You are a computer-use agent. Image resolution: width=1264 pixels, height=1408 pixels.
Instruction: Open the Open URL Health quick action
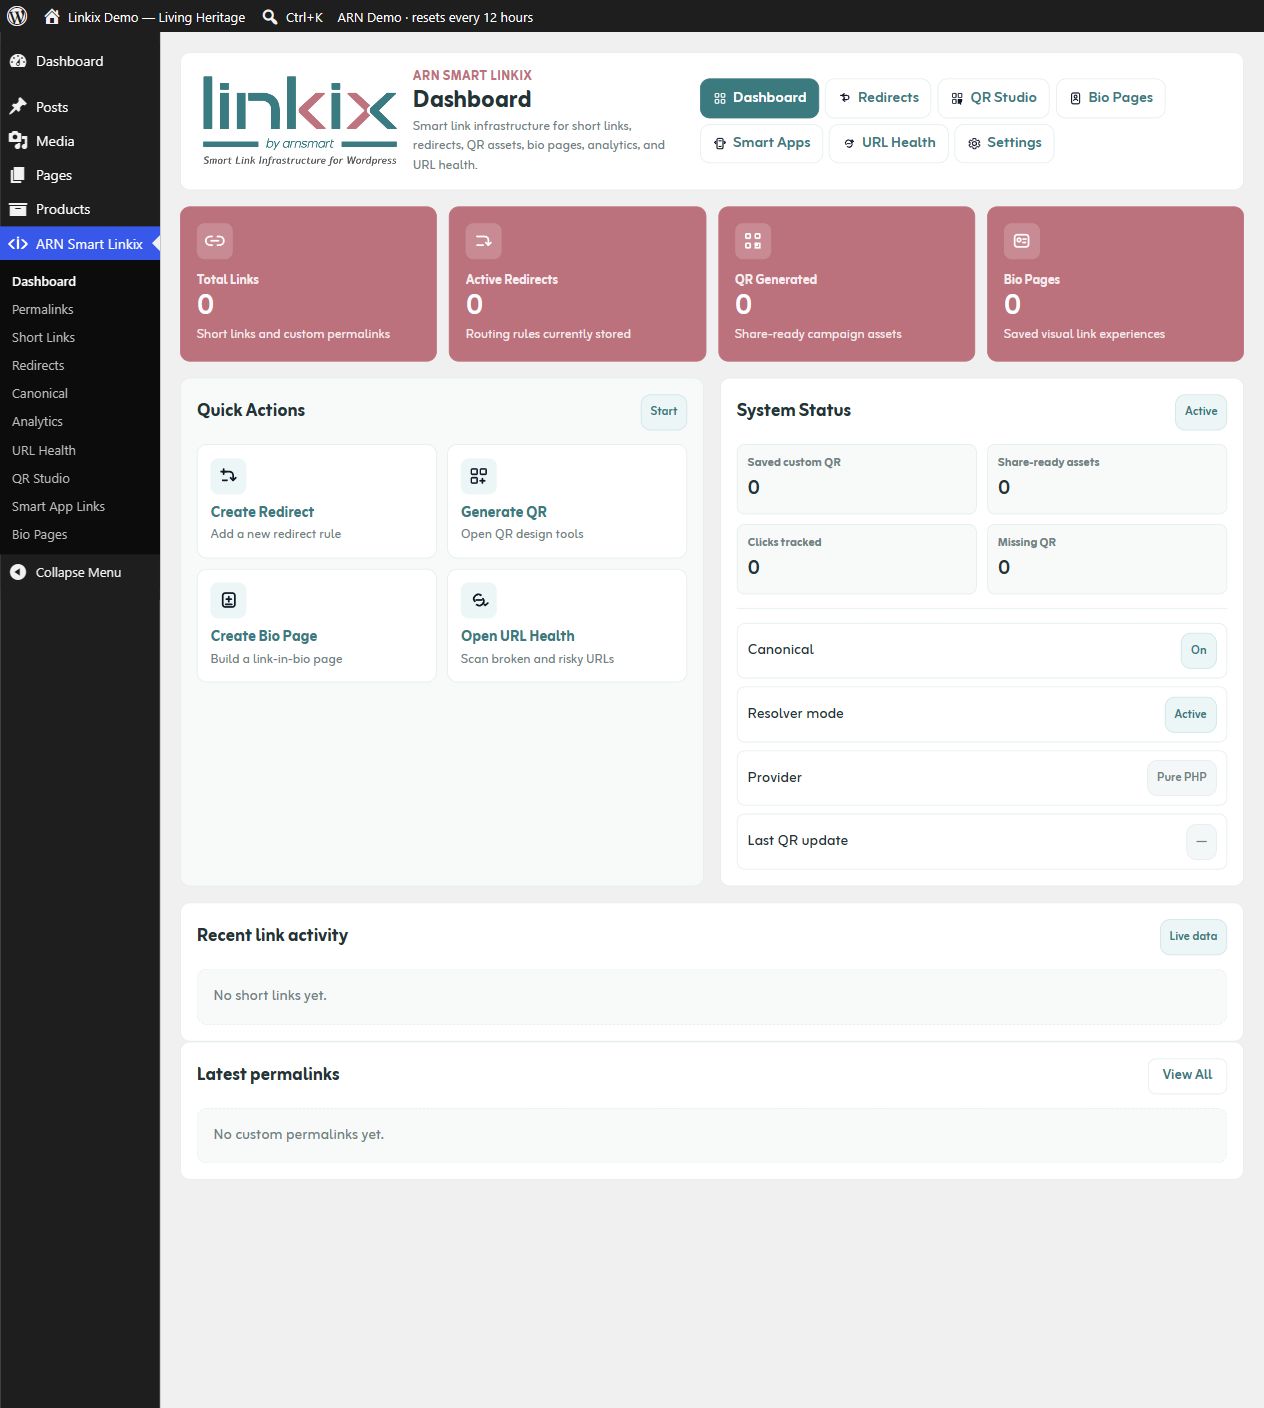(567, 626)
